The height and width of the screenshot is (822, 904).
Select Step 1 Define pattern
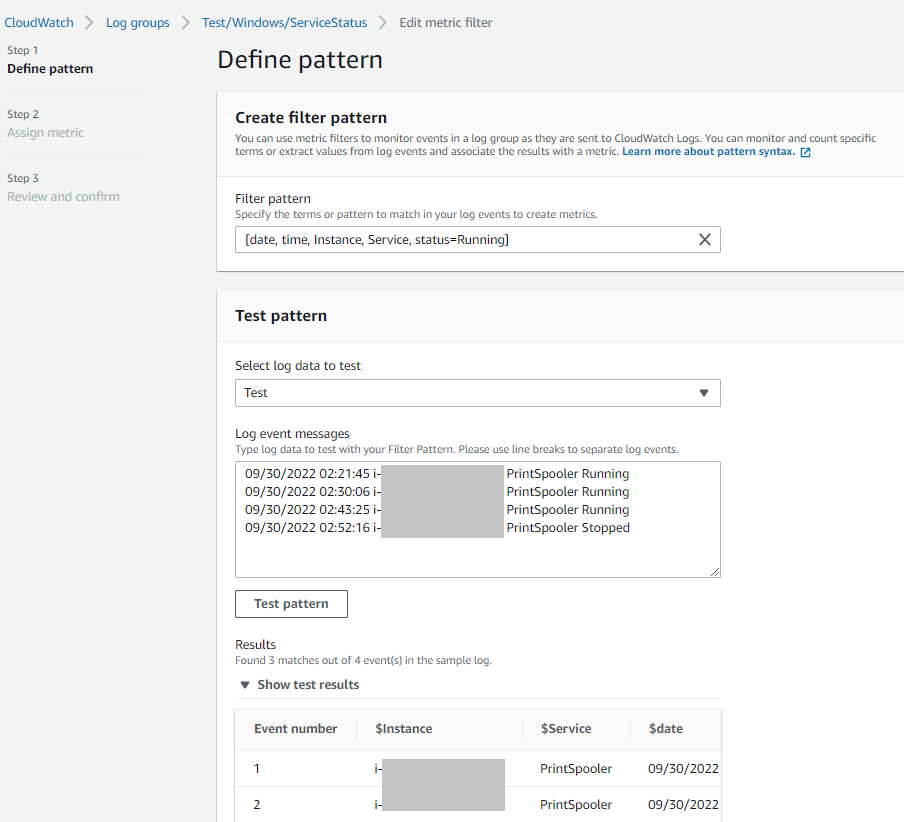point(50,68)
